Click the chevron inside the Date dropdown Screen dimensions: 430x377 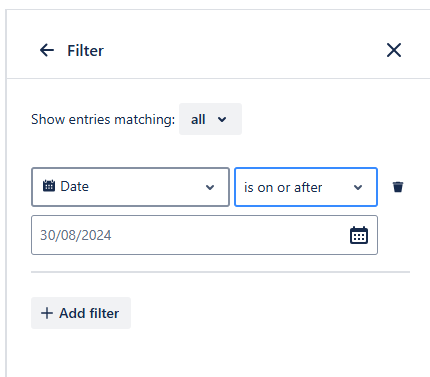pyautogui.click(x=210, y=187)
